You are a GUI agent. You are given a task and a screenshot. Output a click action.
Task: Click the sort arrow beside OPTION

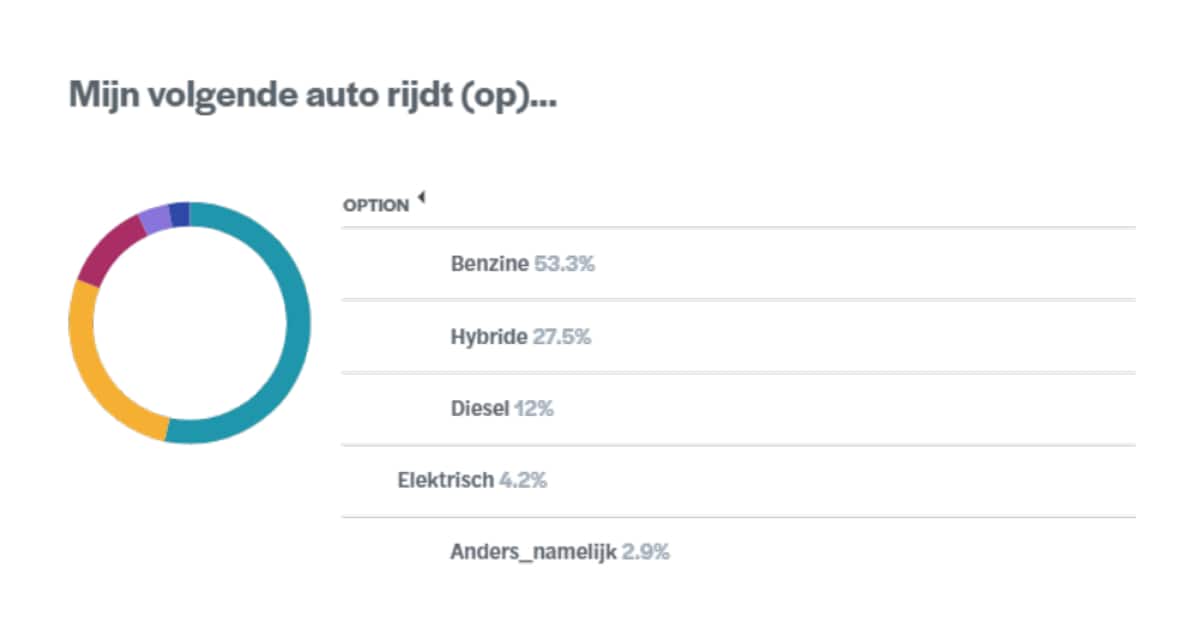click(x=421, y=198)
